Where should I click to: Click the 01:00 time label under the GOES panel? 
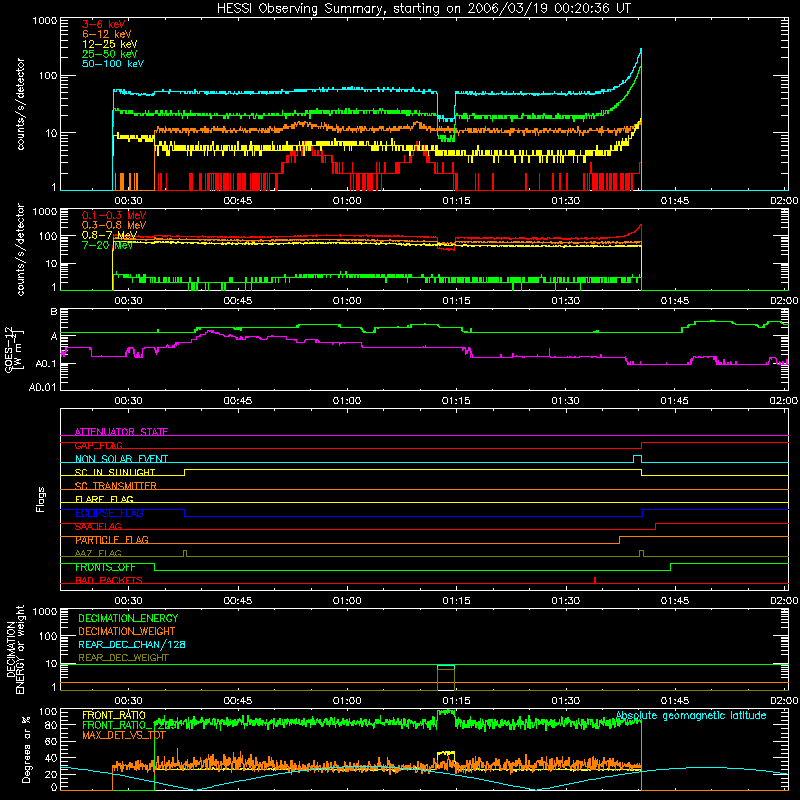[347, 401]
